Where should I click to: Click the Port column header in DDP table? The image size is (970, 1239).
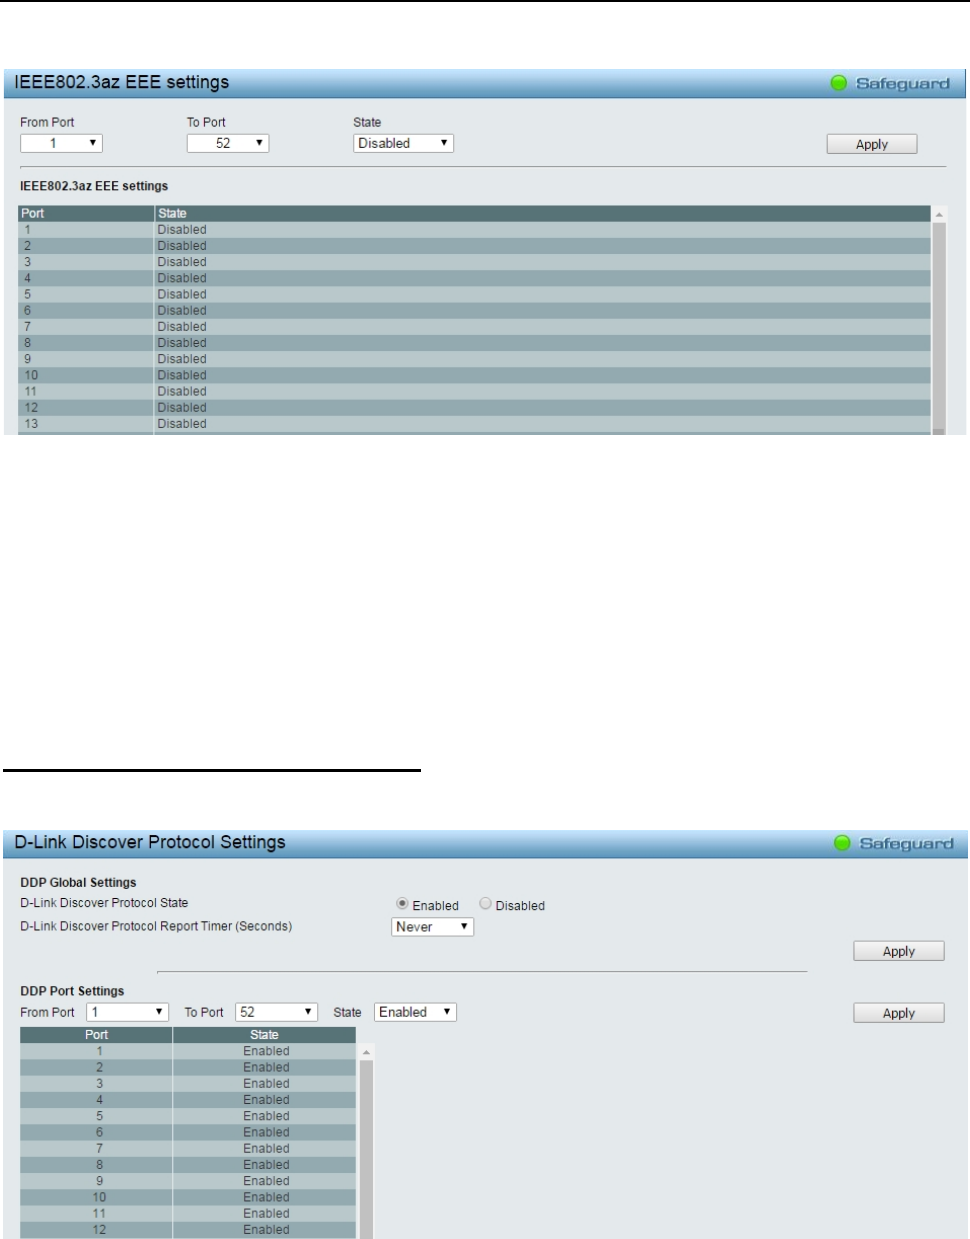pyautogui.click(x=96, y=1035)
